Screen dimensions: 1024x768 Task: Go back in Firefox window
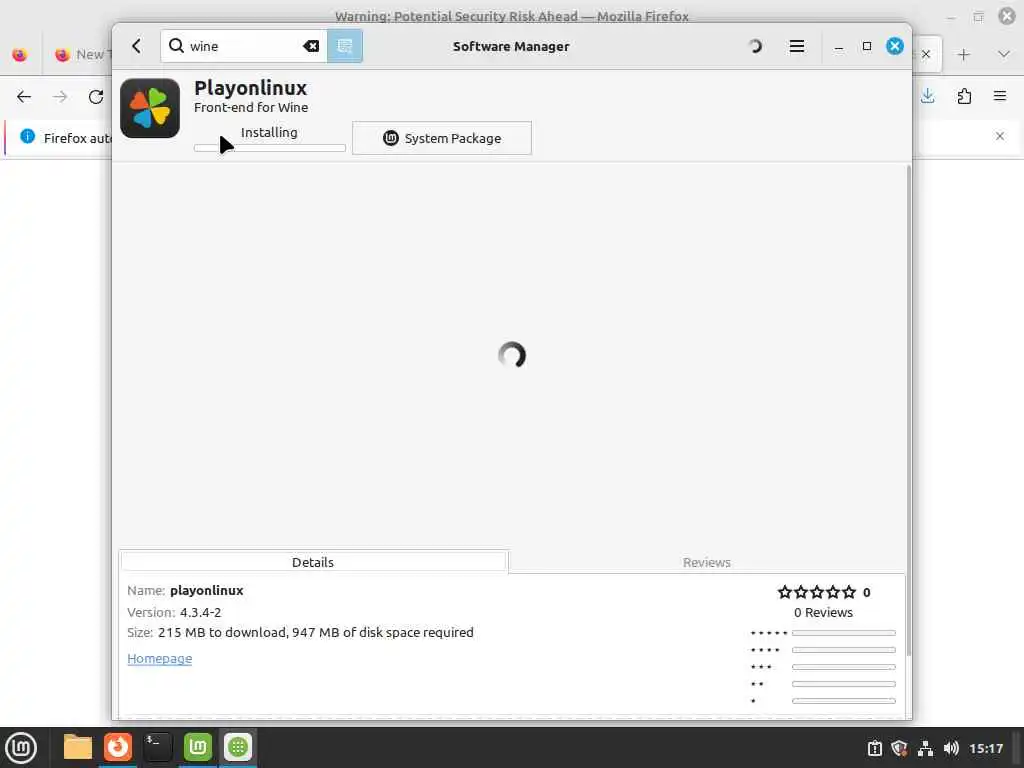(24, 97)
